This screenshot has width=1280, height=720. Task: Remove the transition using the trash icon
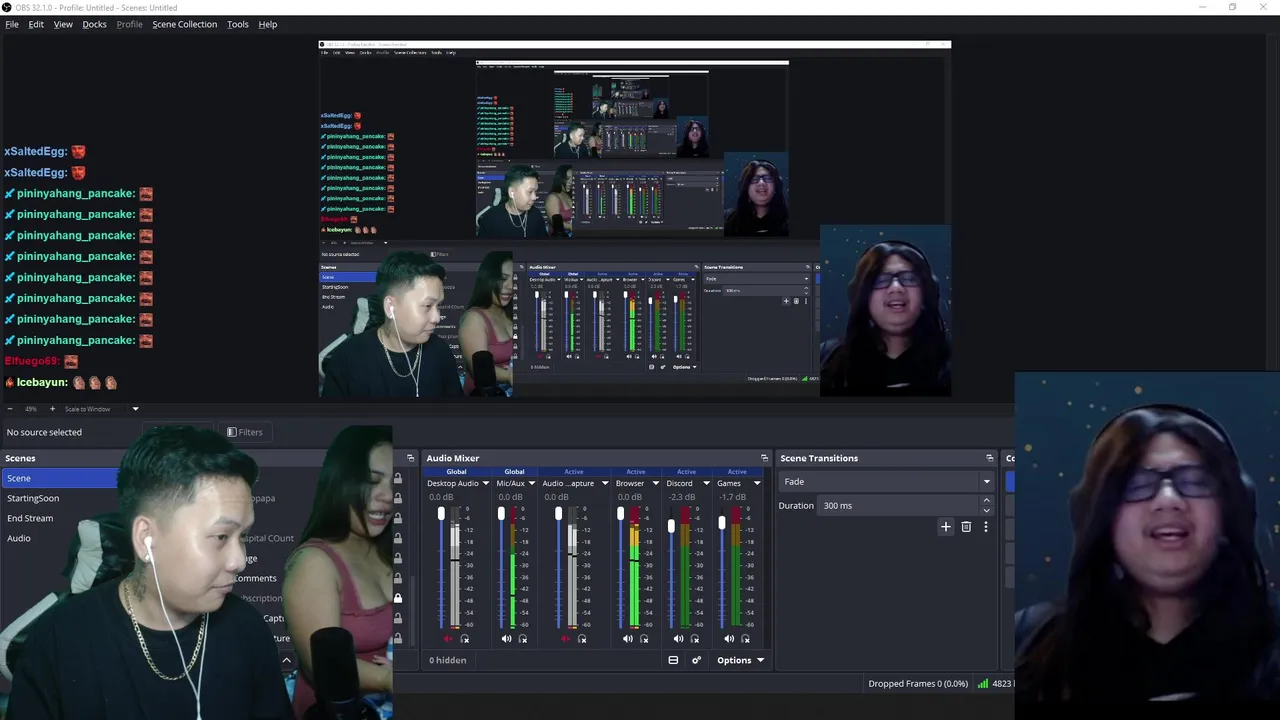tap(966, 526)
